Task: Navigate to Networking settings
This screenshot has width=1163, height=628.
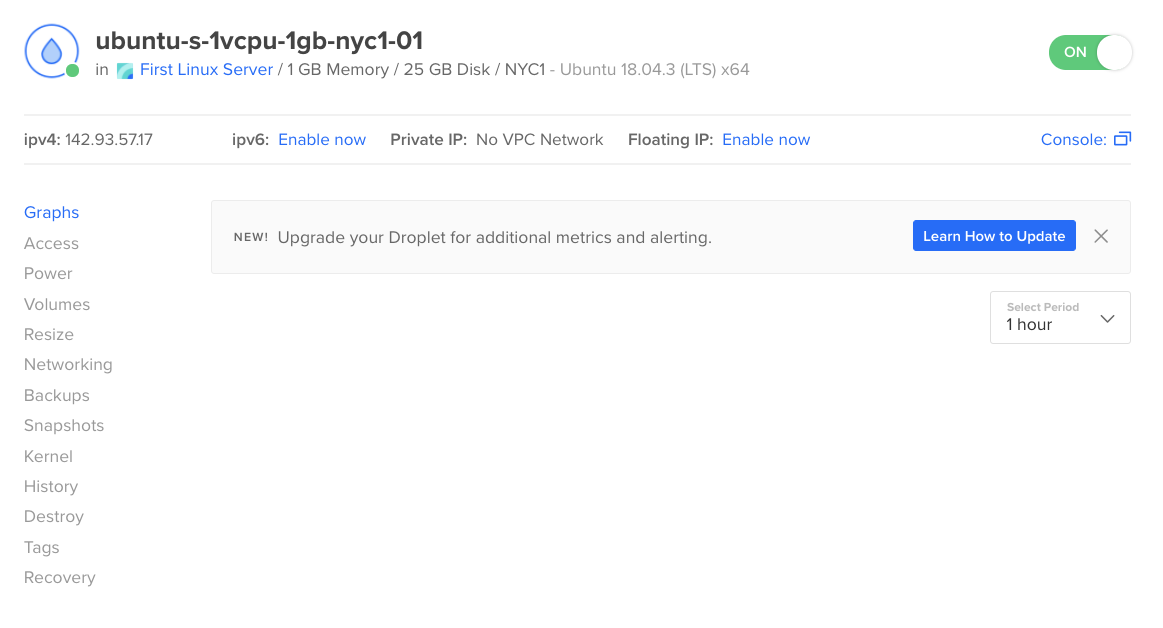Action: (x=68, y=364)
